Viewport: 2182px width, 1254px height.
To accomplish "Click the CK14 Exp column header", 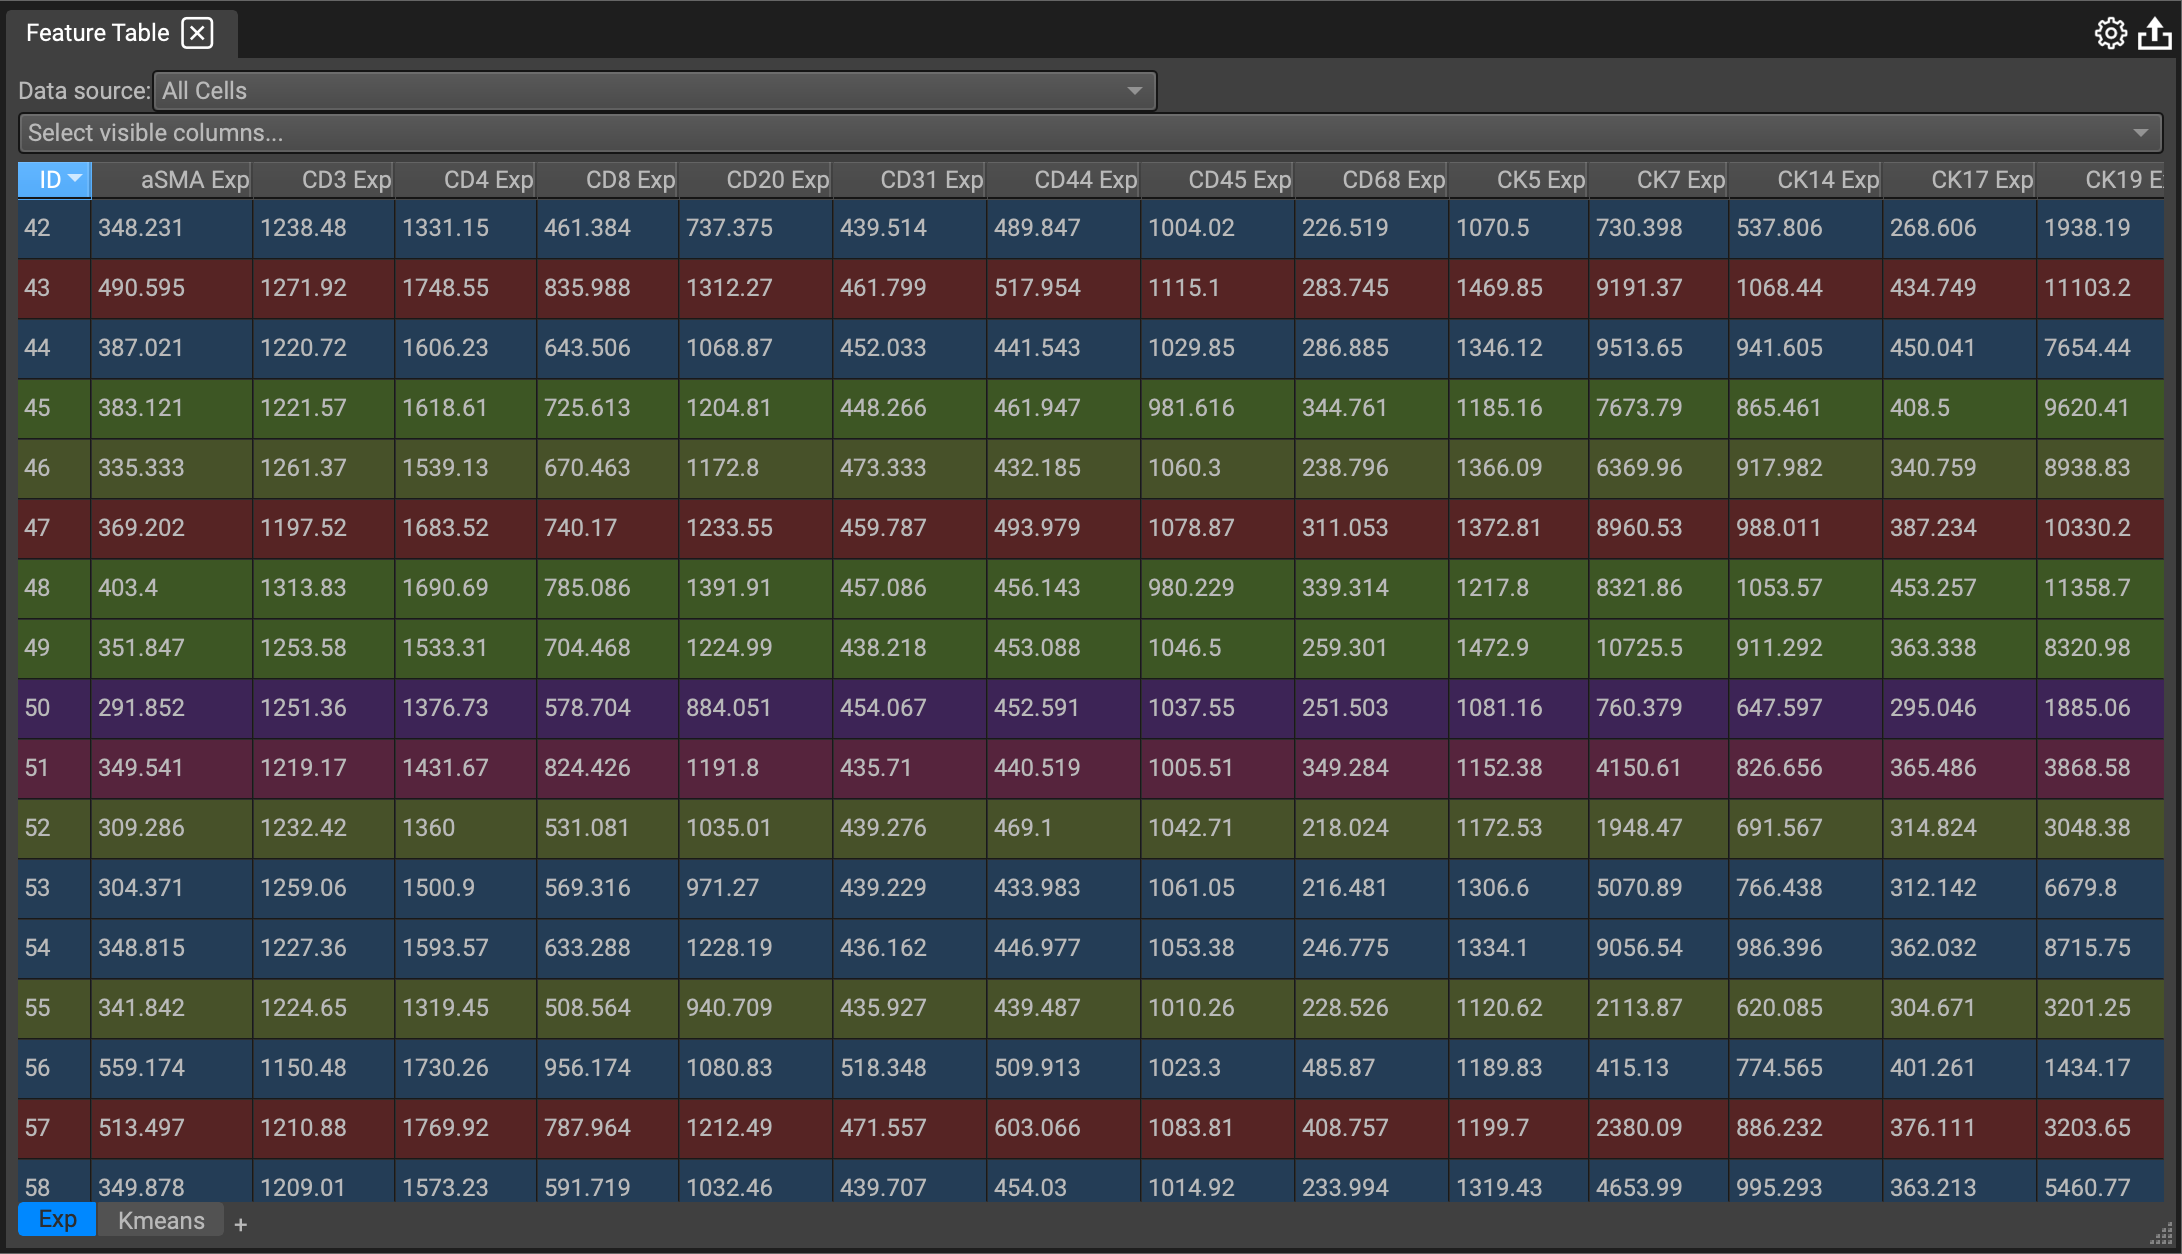I will [1806, 180].
